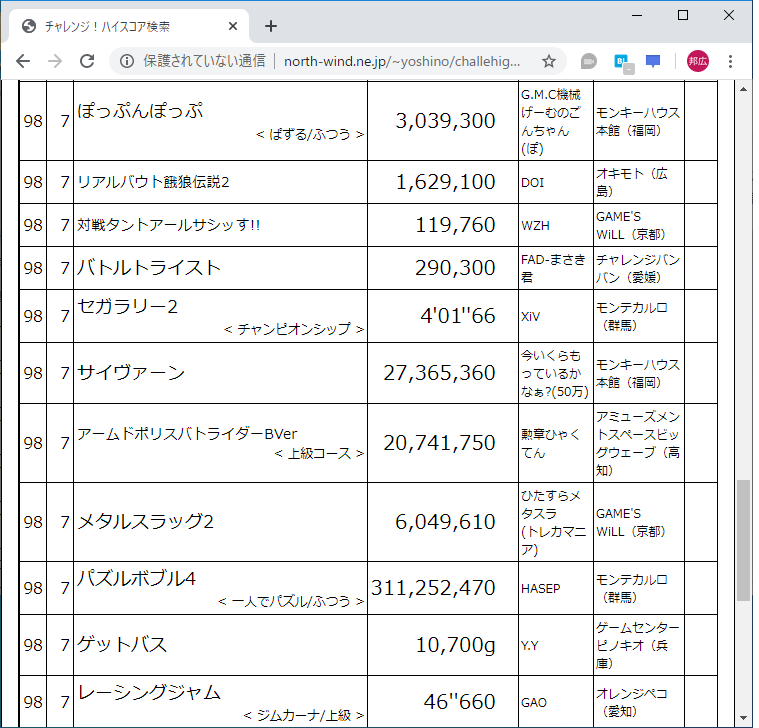Image resolution: width=759 pixels, height=728 pixels.
Task: Select game title ぽっぷんぽっぷ
Action: pos(140,111)
